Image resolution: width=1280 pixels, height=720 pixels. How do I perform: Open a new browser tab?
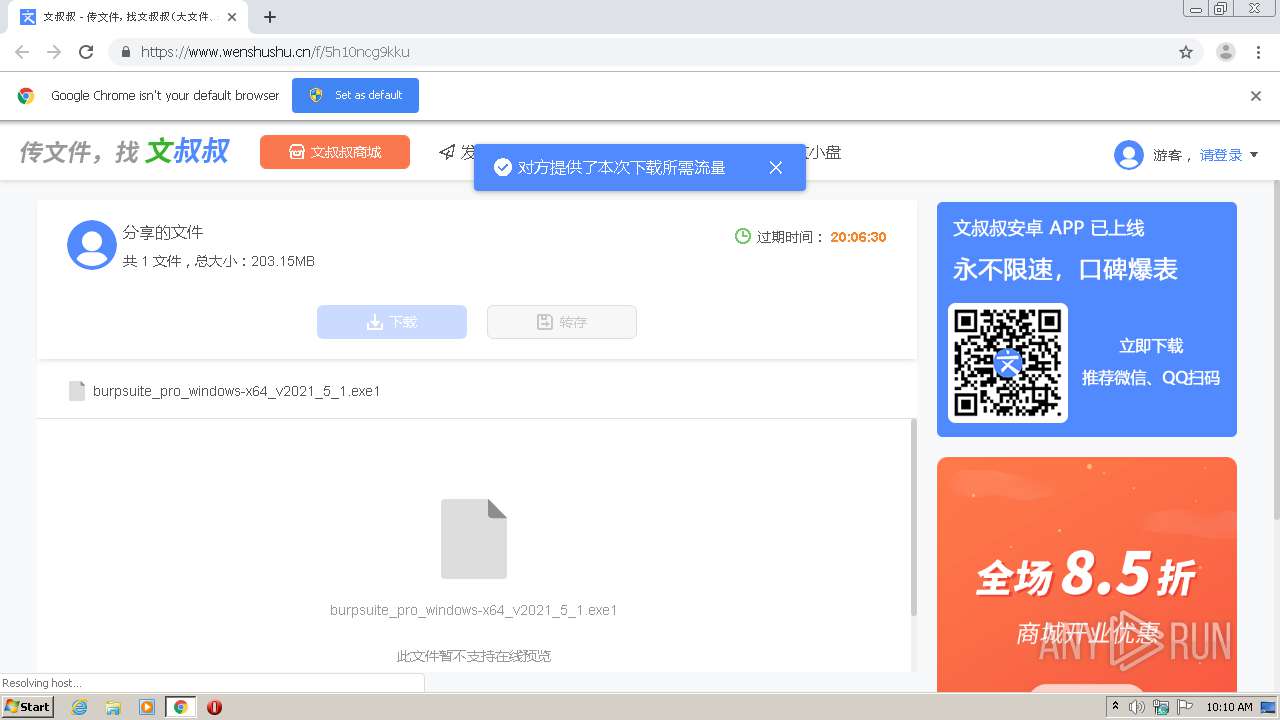pyautogui.click(x=270, y=17)
